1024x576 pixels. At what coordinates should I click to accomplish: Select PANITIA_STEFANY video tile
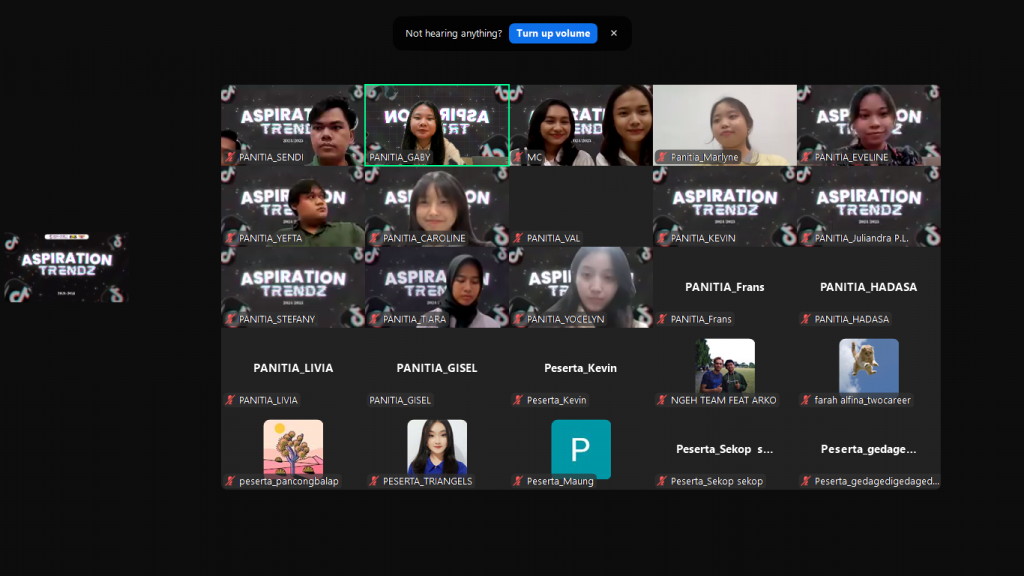tap(293, 287)
